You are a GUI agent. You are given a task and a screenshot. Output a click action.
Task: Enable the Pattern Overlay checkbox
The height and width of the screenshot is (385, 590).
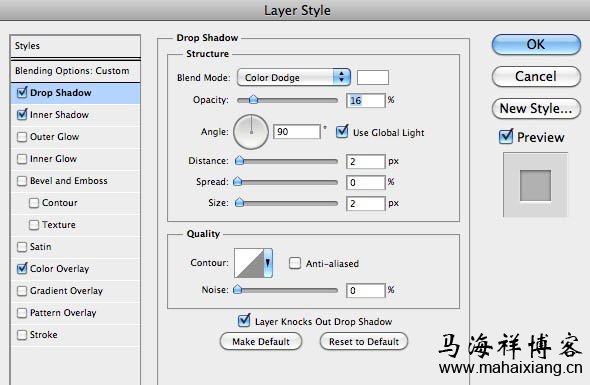pyautogui.click(x=22, y=313)
